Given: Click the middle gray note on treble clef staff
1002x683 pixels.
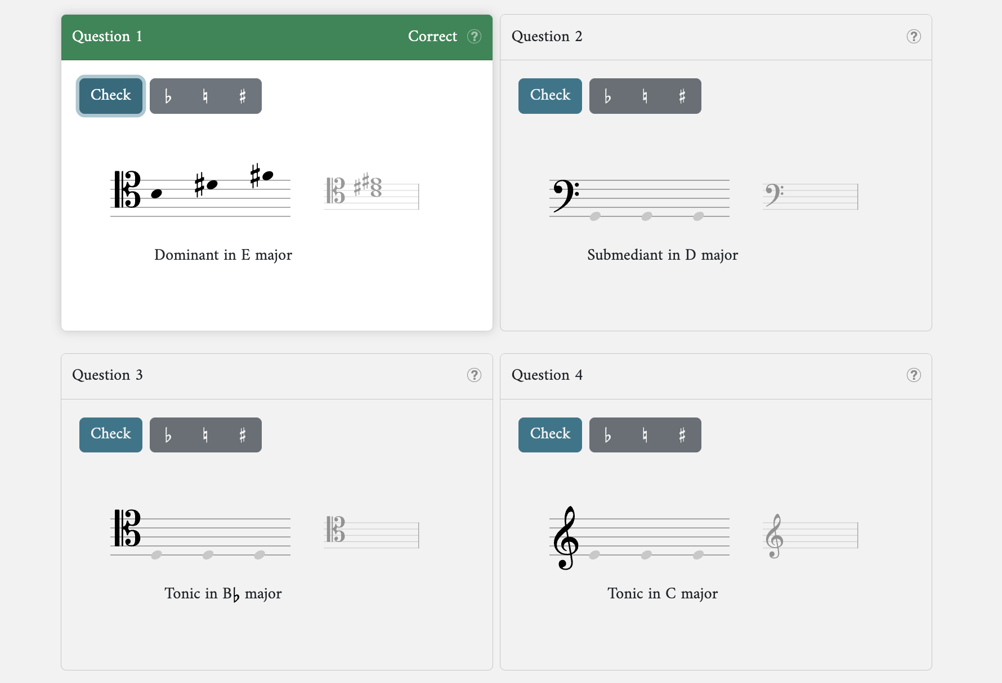Looking at the screenshot, I should [x=647, y=555].
